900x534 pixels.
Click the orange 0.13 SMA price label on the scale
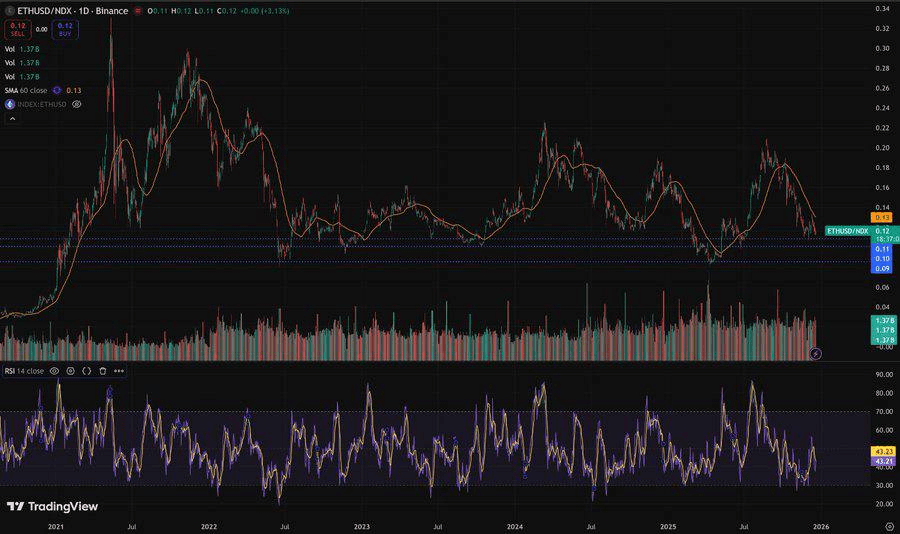(882, 218)
